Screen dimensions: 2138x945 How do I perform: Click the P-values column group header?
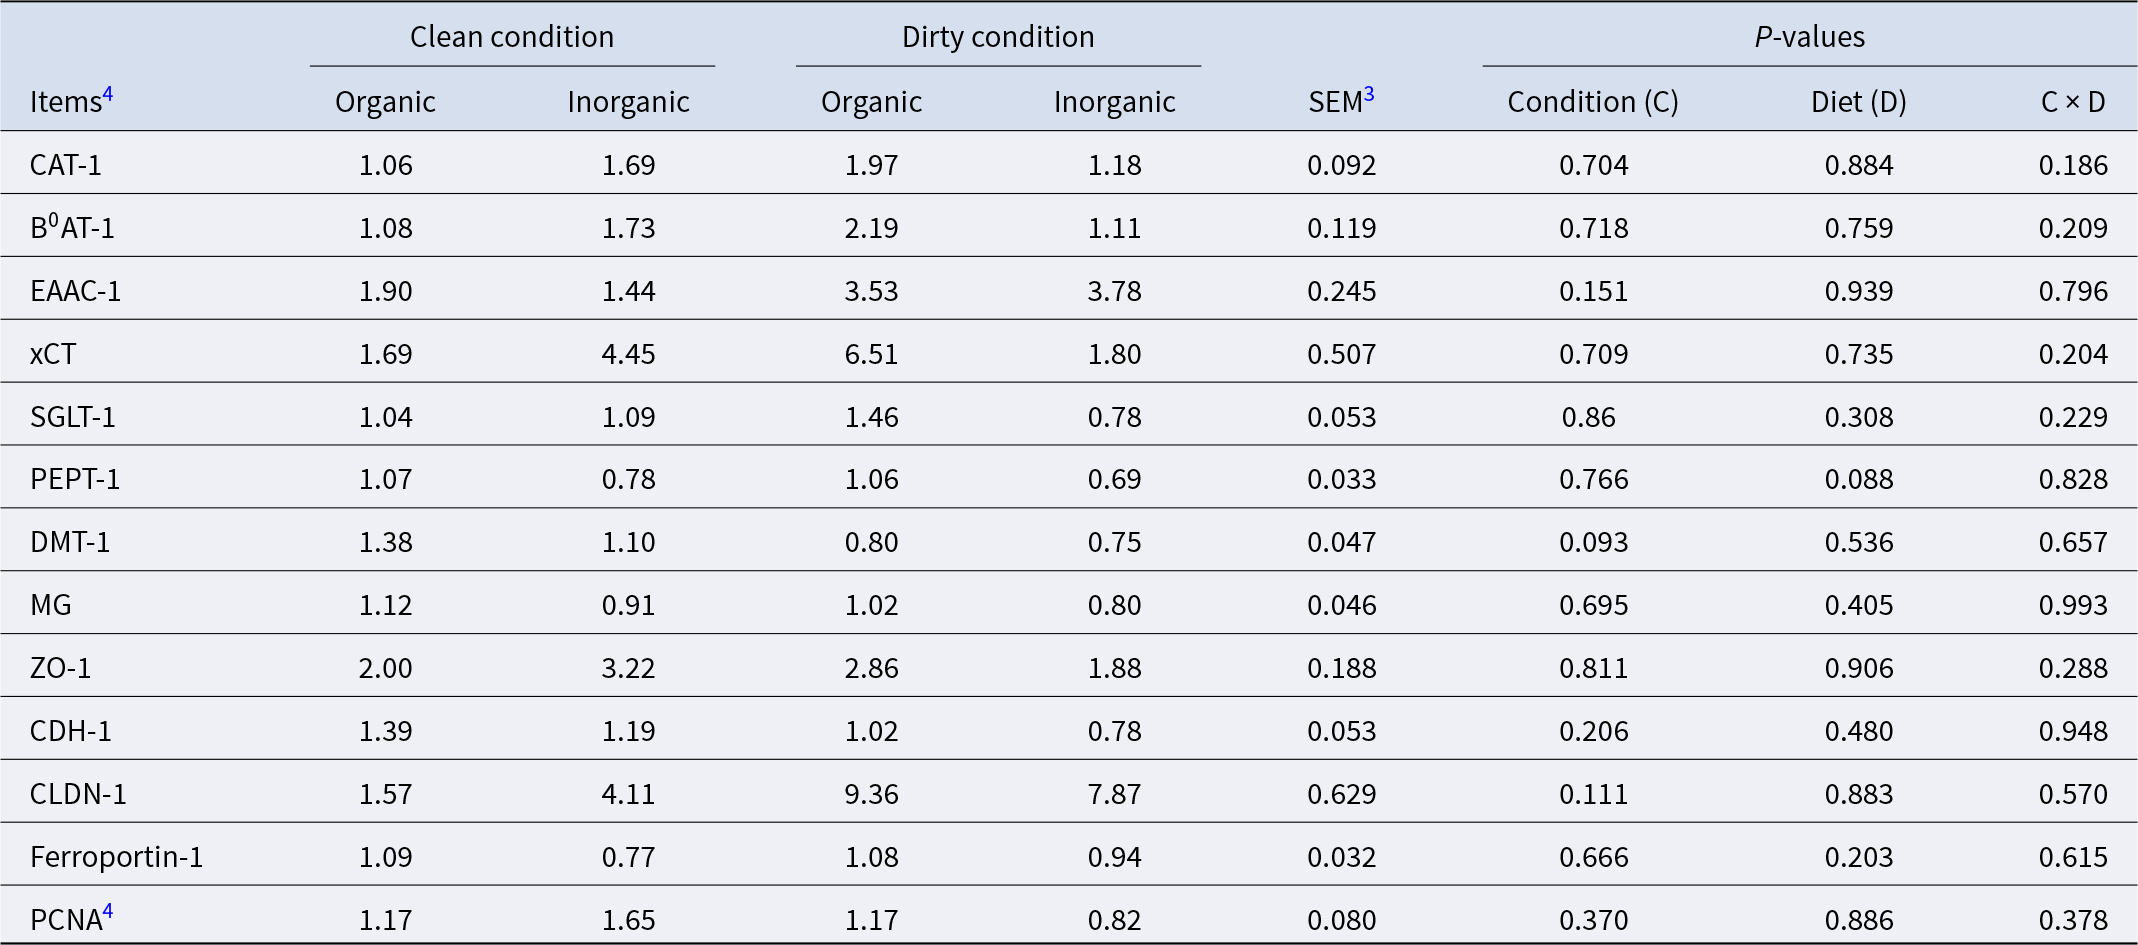[1809, 37]
